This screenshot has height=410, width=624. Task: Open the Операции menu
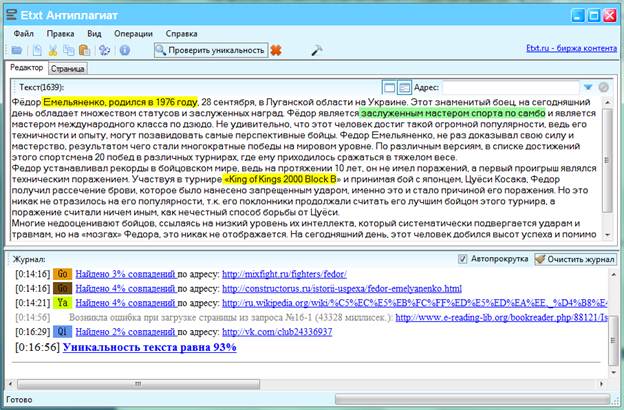133,33
